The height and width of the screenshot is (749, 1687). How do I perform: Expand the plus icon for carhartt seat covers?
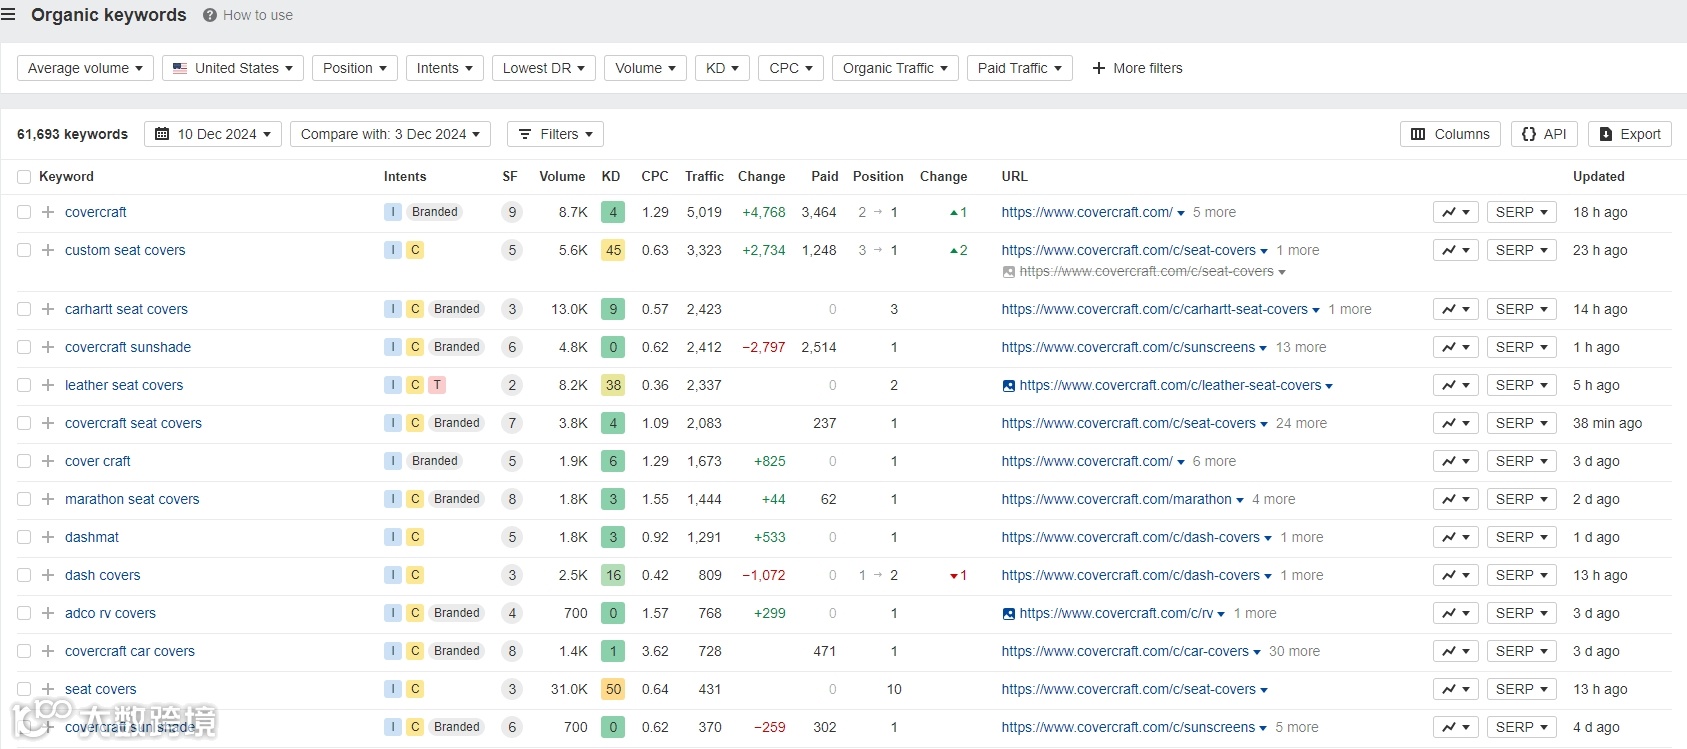(48, 309)
